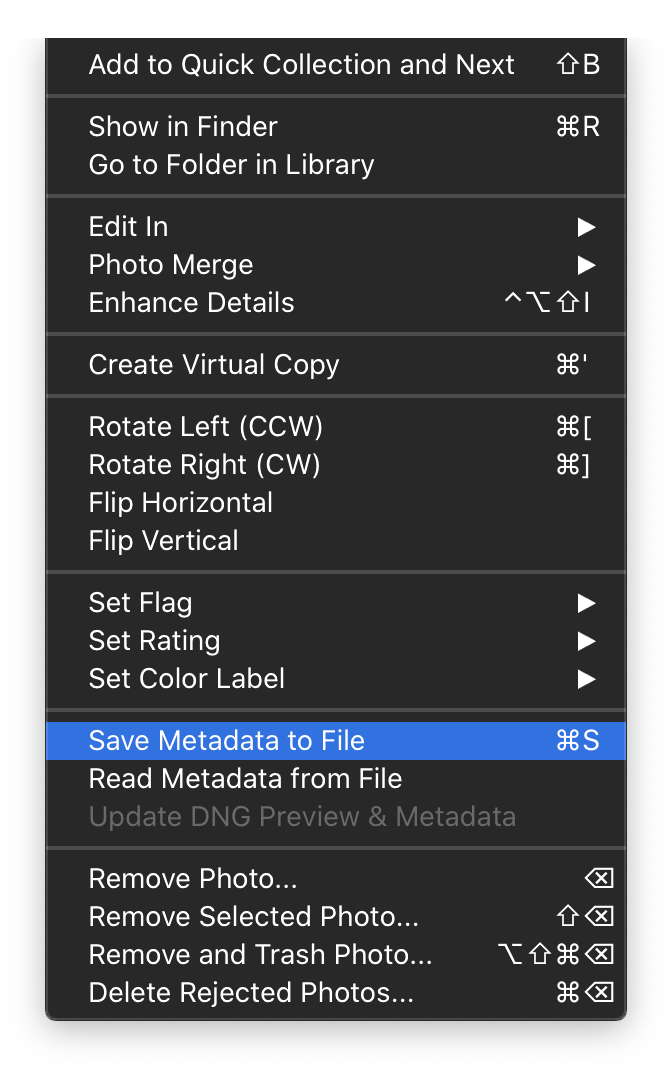Select Flip Horizontal
Image resolution: width=672 pixels, height=1074 pixels.
pyautogui.click(x=181, y=503)
